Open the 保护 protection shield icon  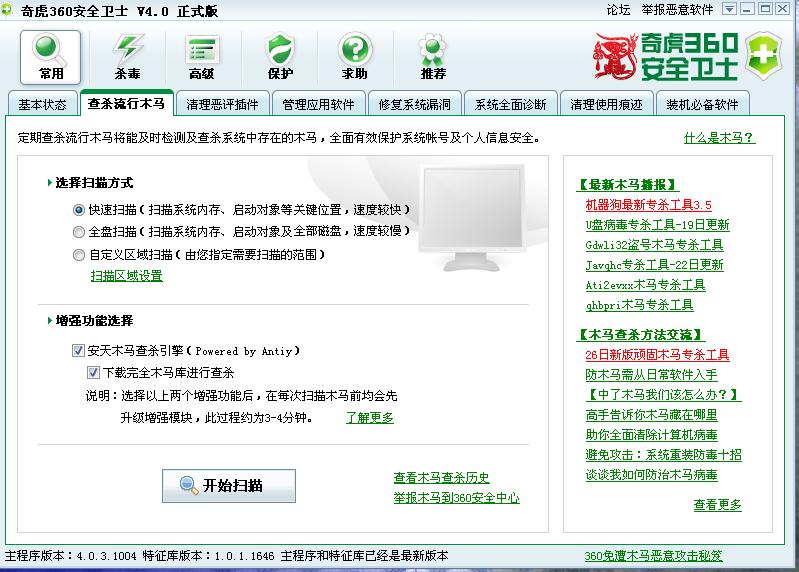[x=280, y=57]
